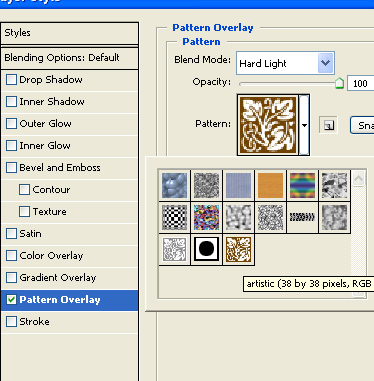Pick the brown artistic leaf pattern thumbnail
Image resolution: width=374 pixels, height=381 pixels.
tap(238, 249)
